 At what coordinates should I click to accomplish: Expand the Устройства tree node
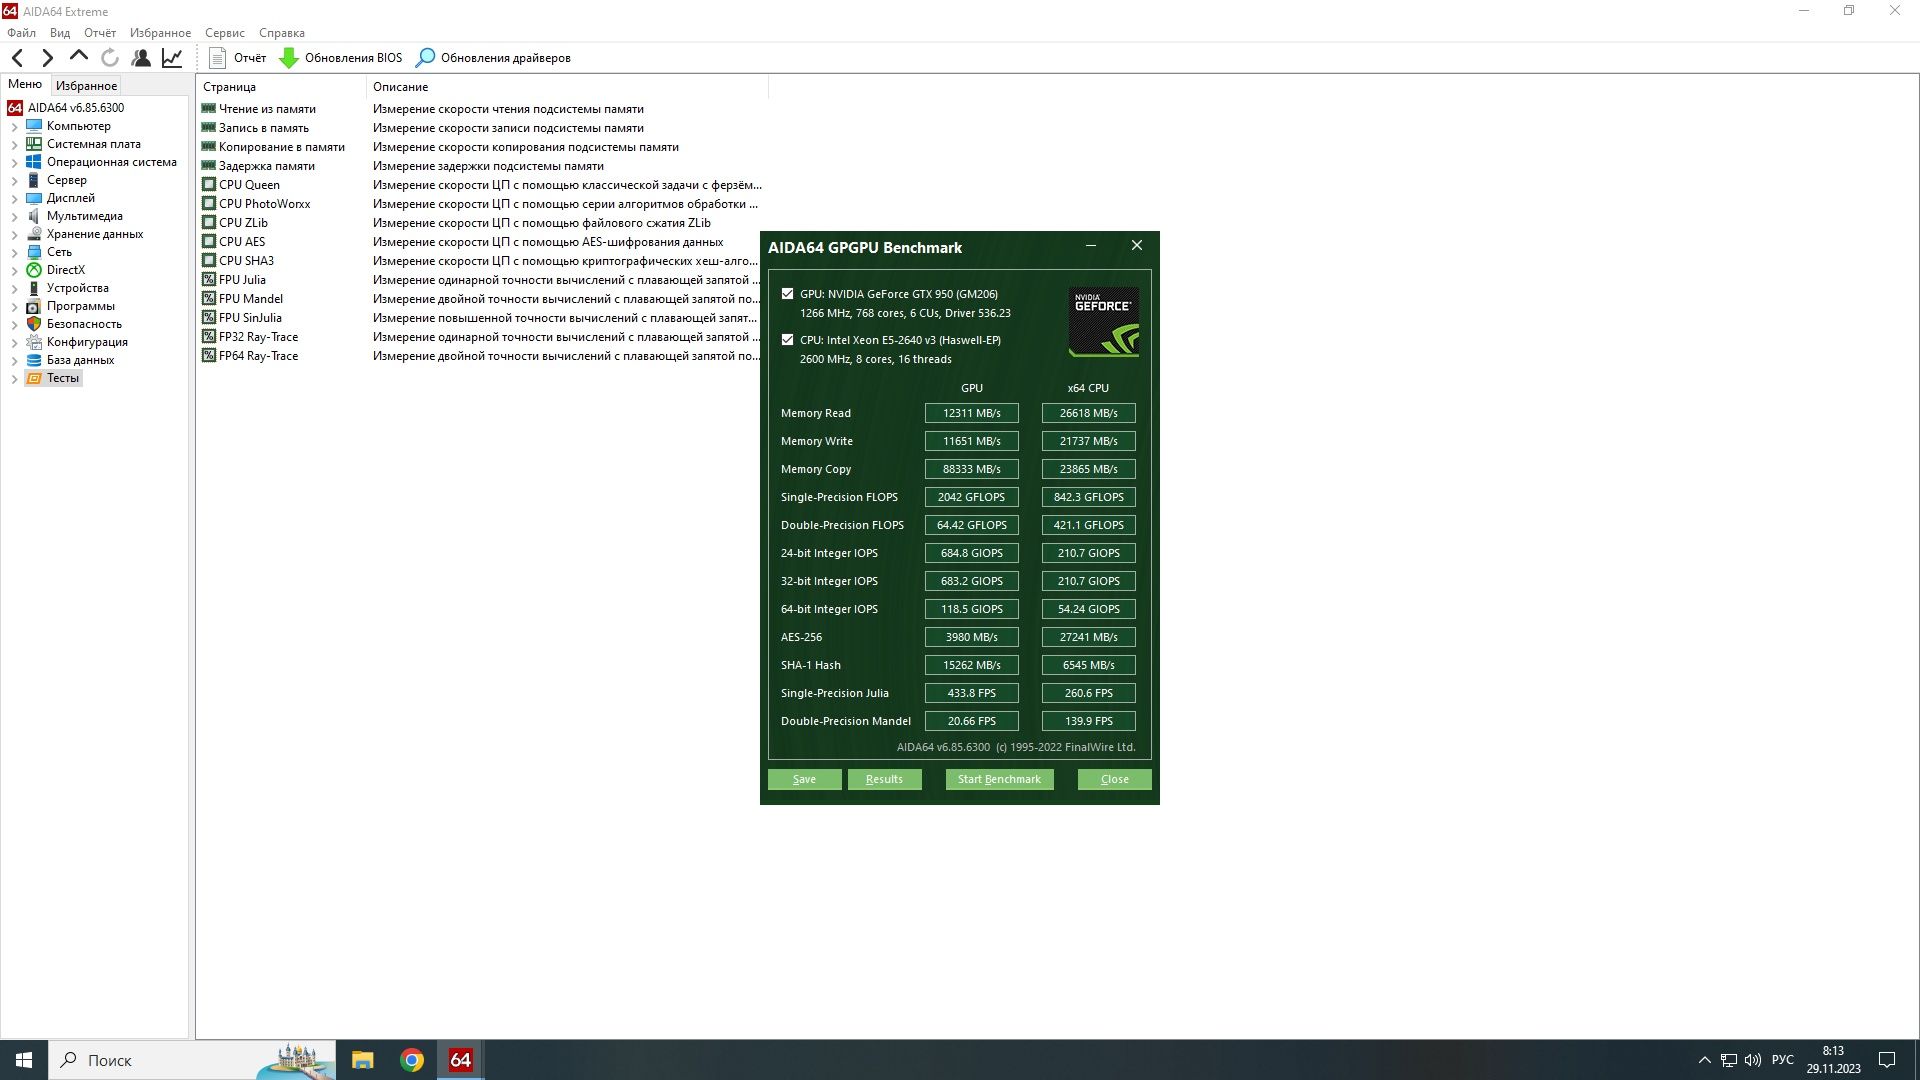click(14, 289)
